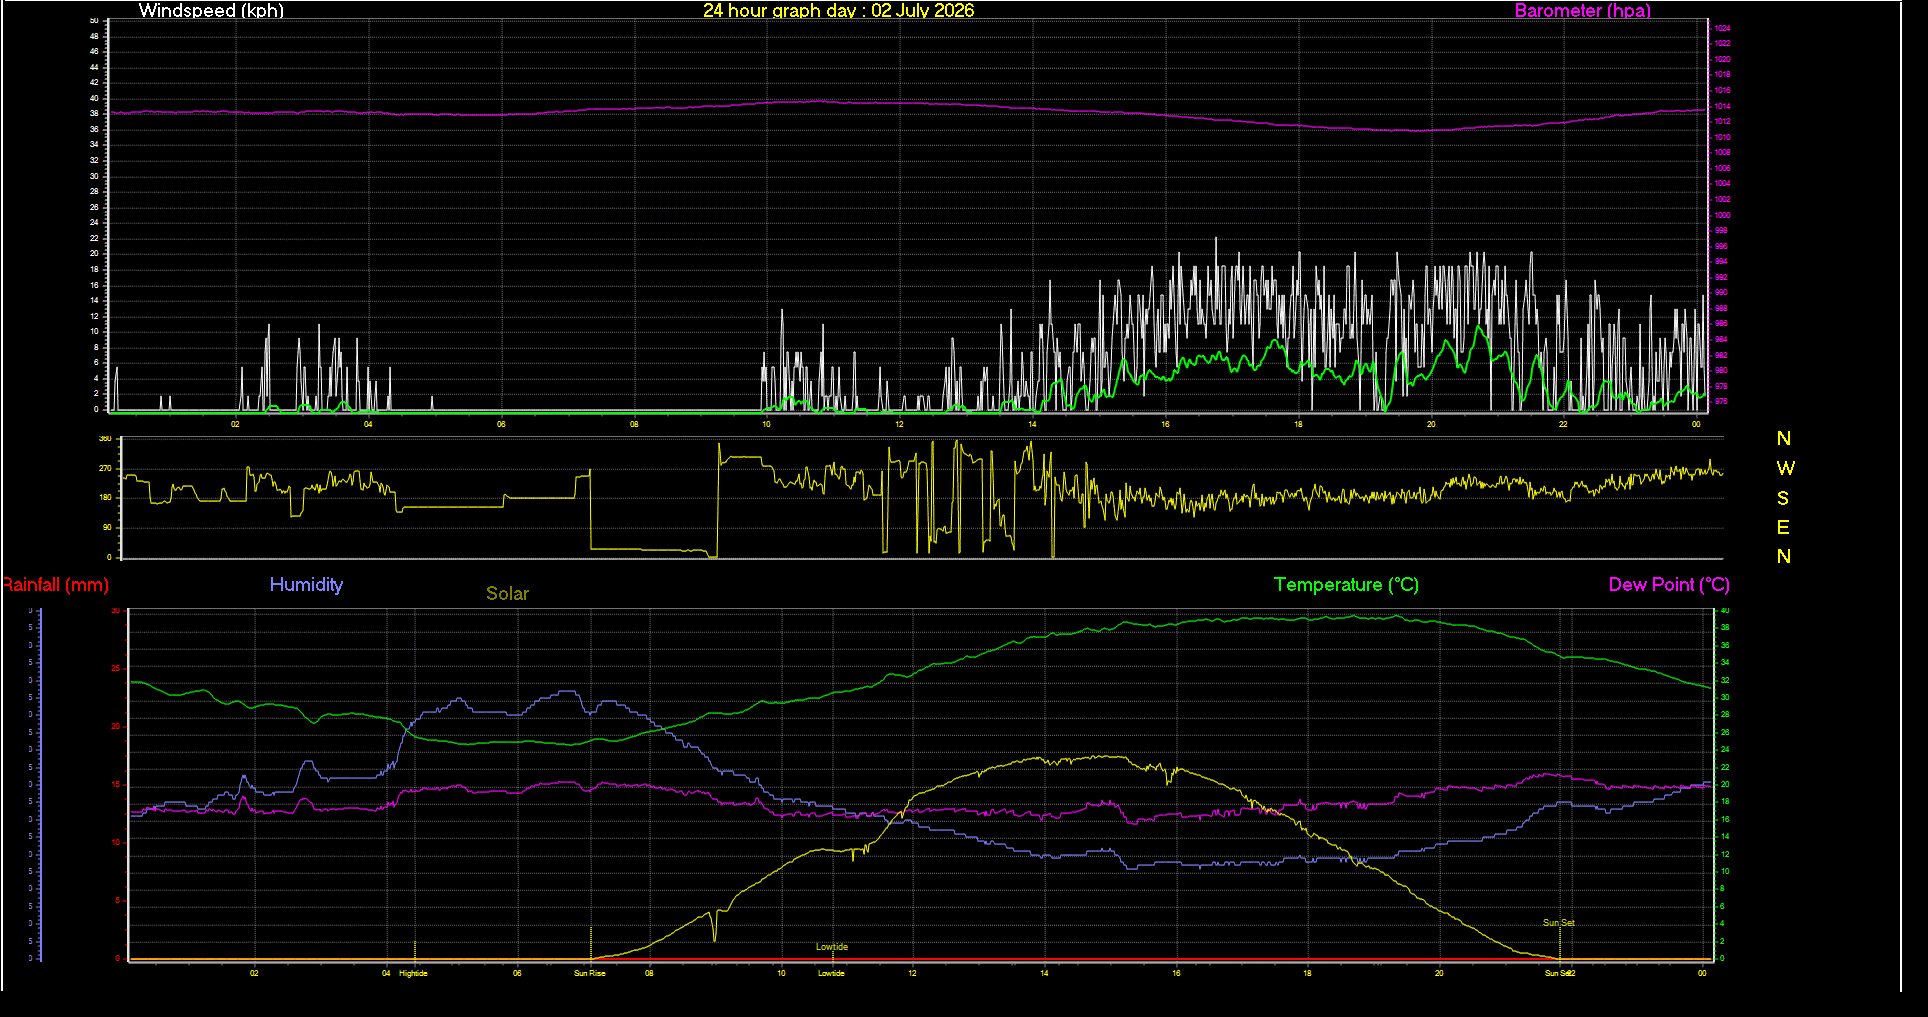
Task: Select the blue "Humidity" legend label
Action: pos(306,585)
